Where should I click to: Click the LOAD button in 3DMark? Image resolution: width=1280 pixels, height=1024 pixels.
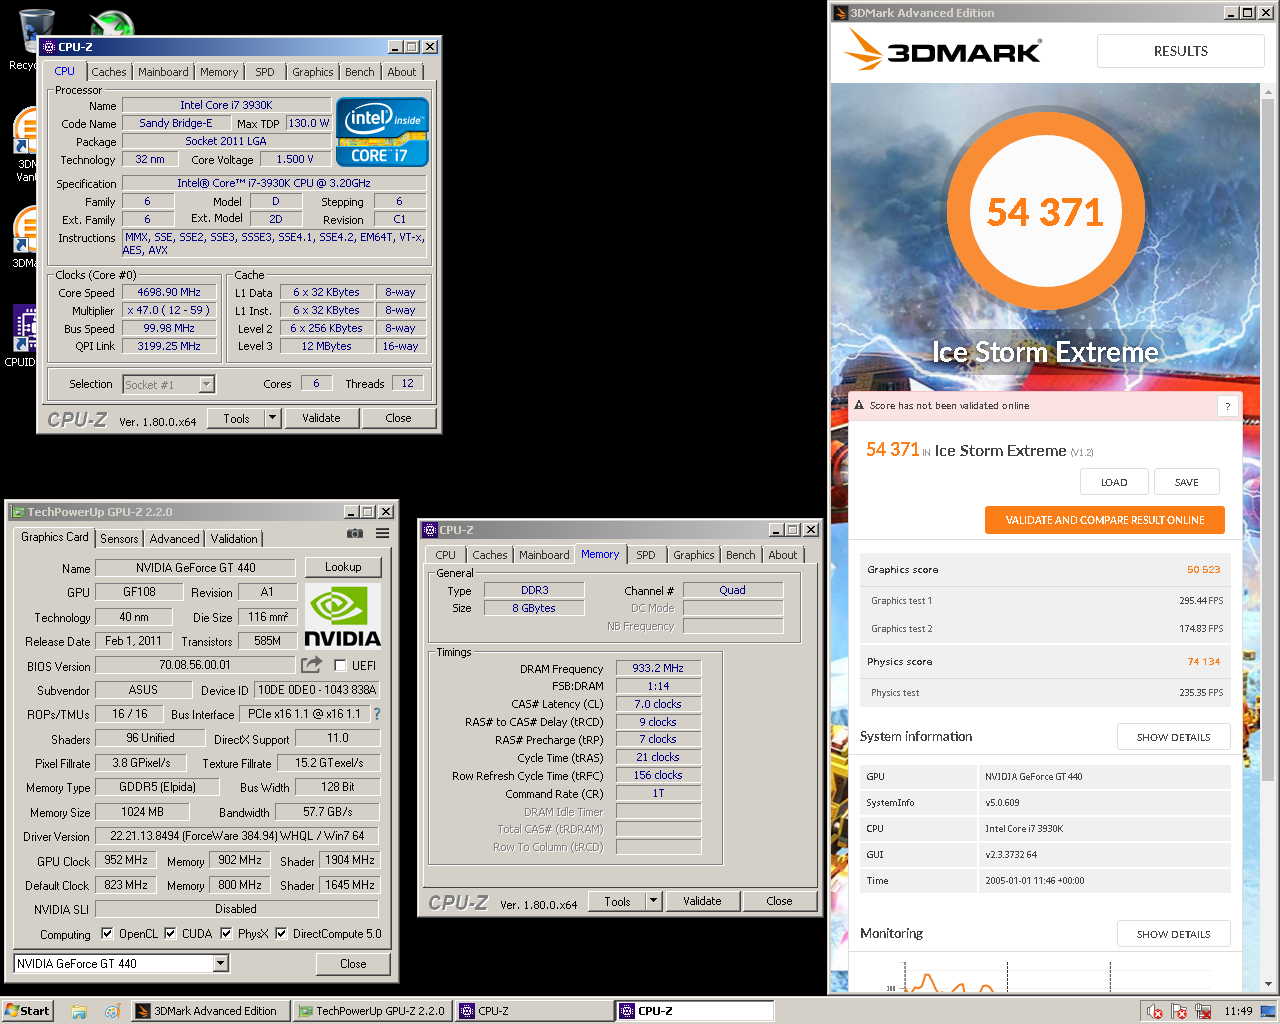(1114, 482)
